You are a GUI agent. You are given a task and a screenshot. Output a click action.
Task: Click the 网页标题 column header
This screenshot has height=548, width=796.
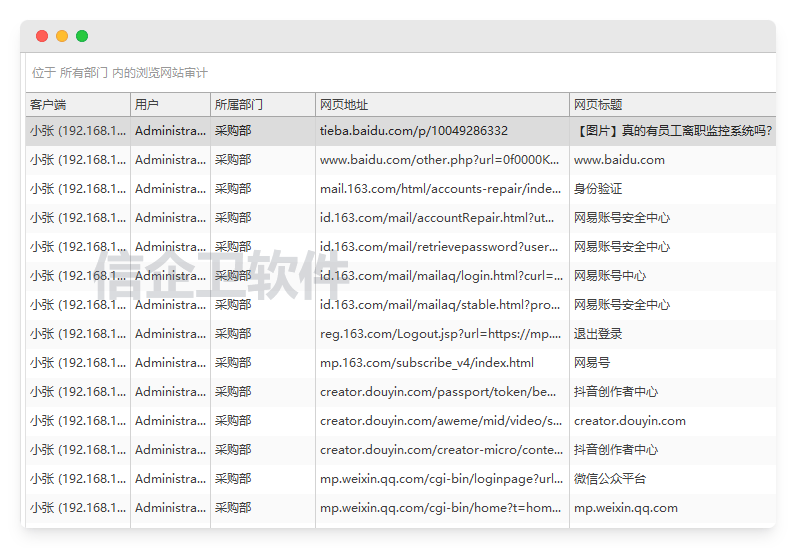pos(671,104)
